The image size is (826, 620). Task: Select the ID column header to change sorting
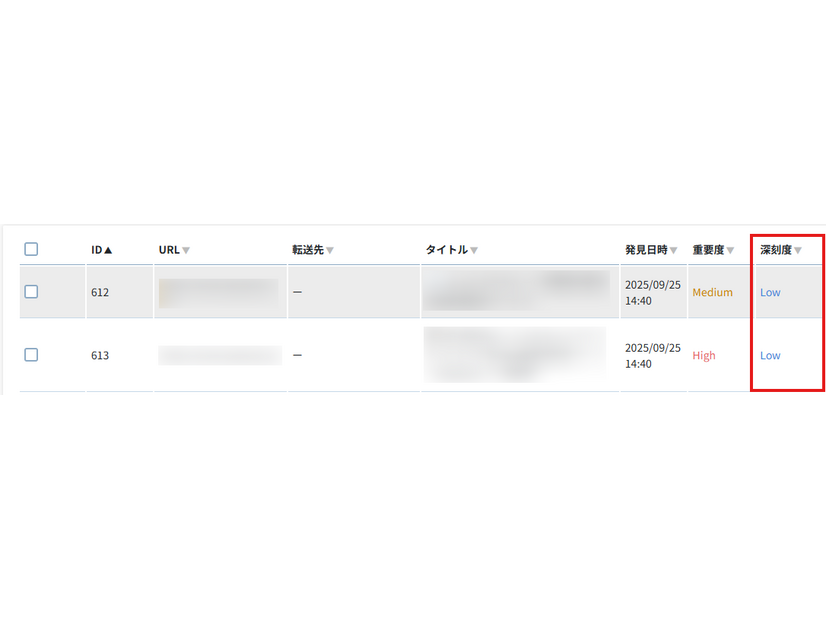click(96, 250)
